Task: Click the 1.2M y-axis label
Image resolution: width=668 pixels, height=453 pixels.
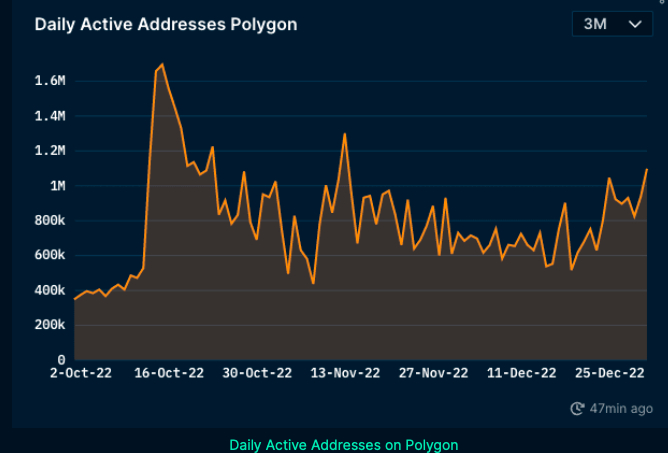Action: (x=50, y=151)
